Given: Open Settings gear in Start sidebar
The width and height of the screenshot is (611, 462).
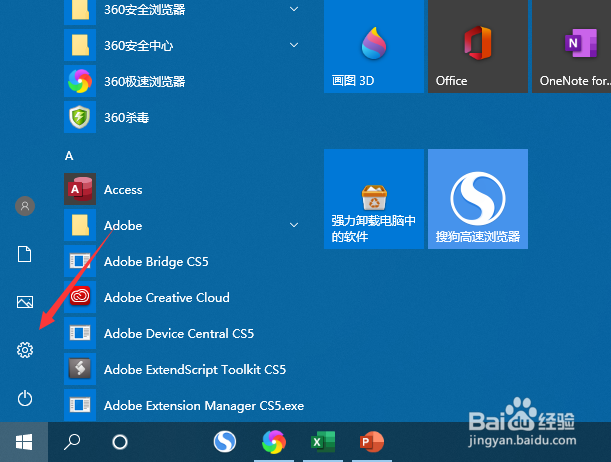Looking at the screenshot, I should (x=25, y=350).
